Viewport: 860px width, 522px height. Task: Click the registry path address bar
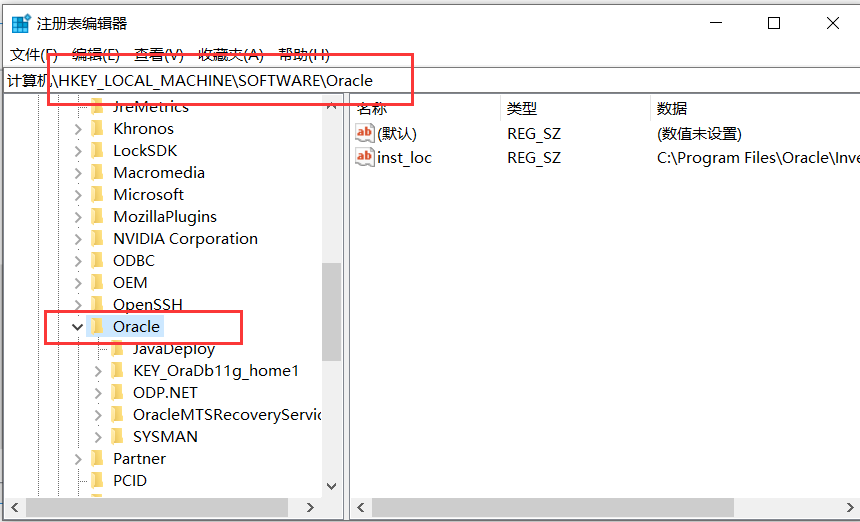(x=431, y=81)
